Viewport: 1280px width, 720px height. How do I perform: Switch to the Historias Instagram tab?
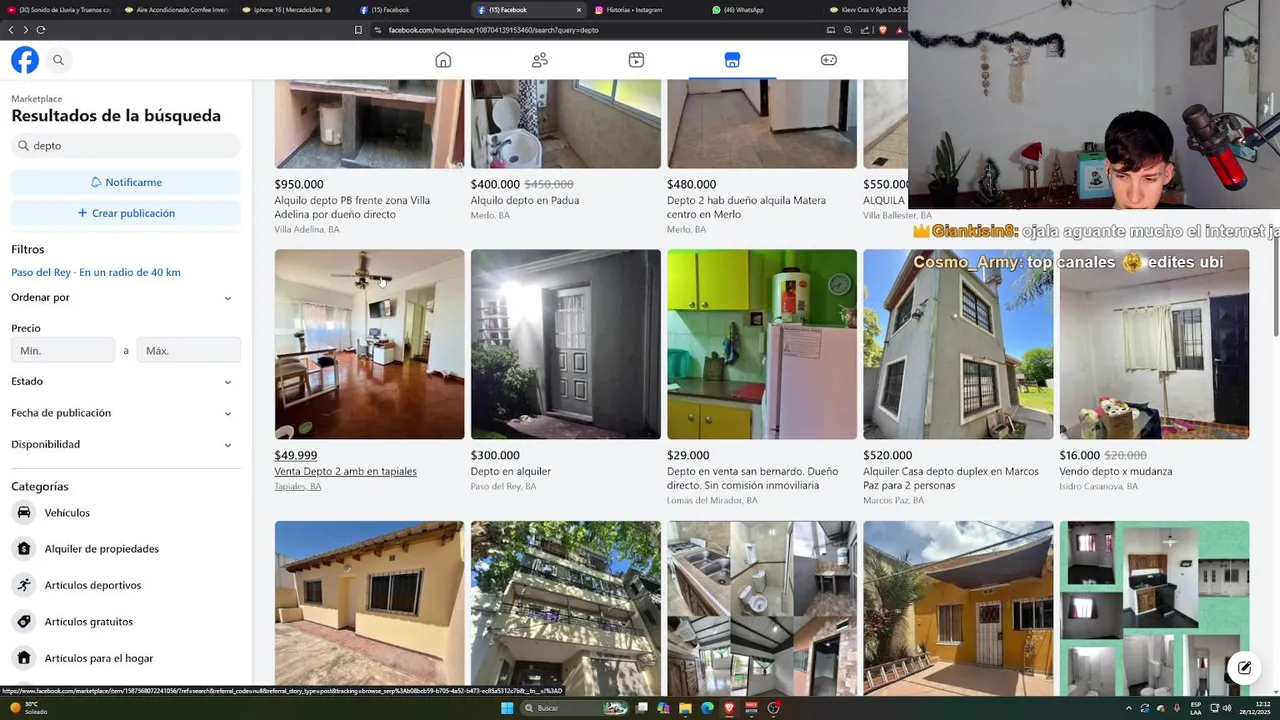[x=646, y=10]
